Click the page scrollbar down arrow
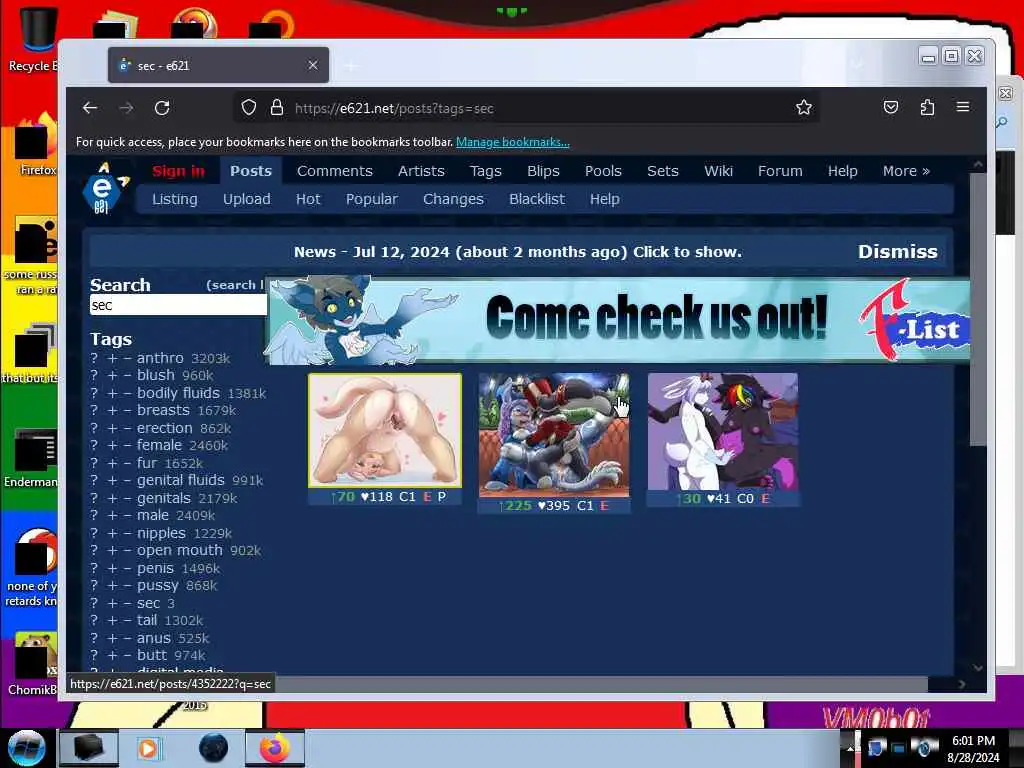Viewport: 1024px width, 768px height. coord(978,668)
